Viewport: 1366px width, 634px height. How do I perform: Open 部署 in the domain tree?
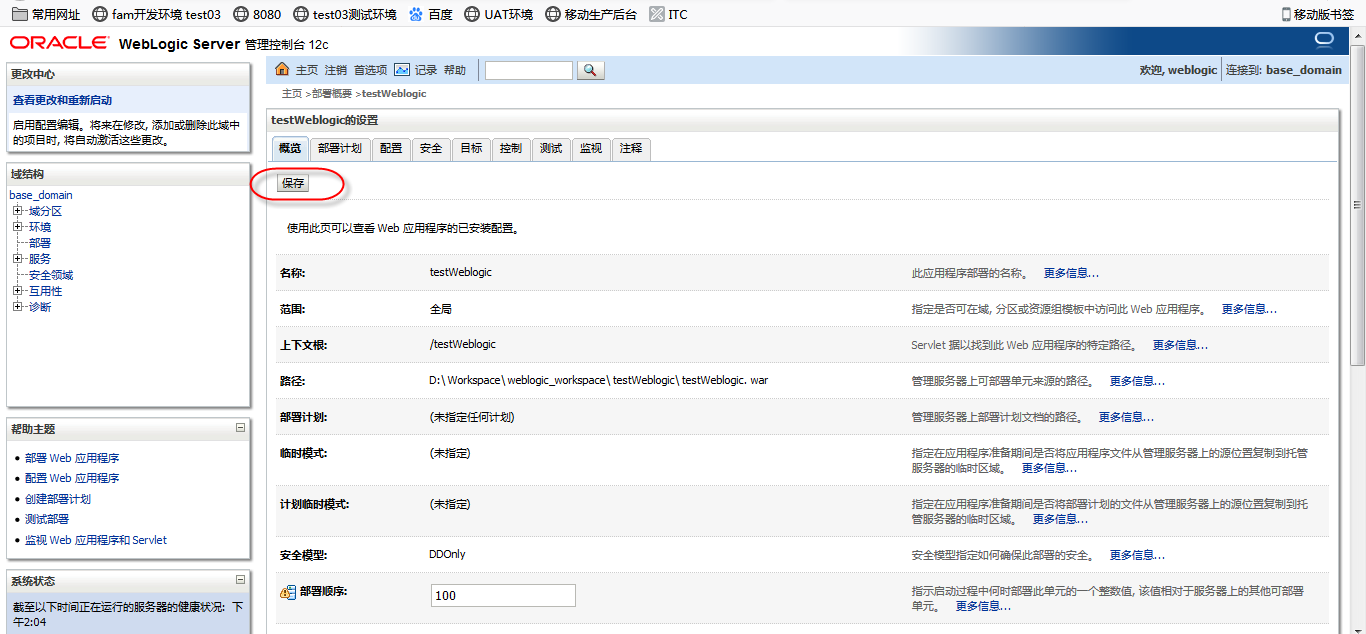[40, 243]
